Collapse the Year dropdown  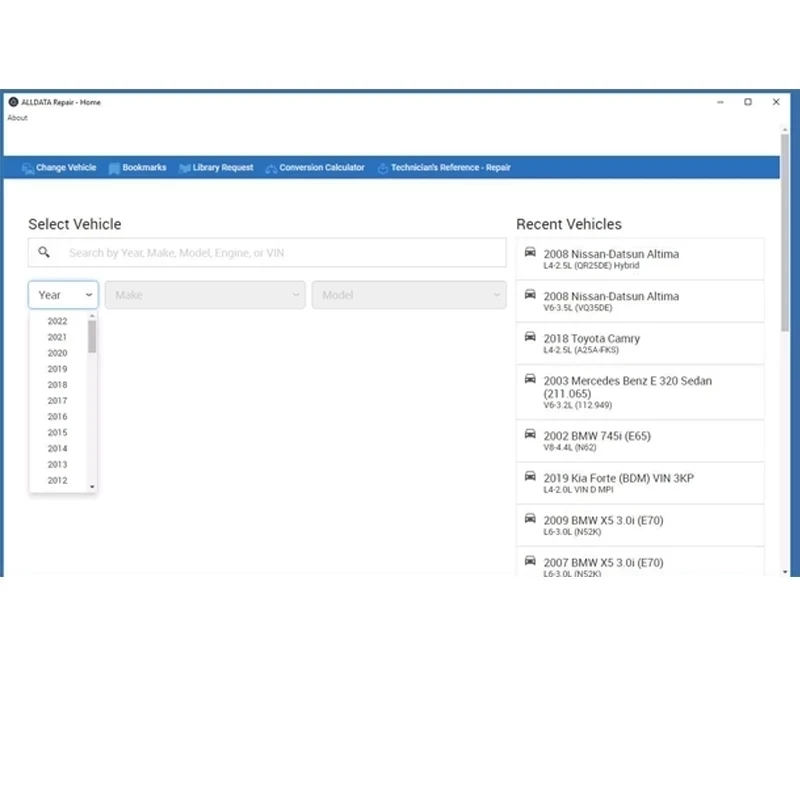pyautogui.click(x=63, y=295)
